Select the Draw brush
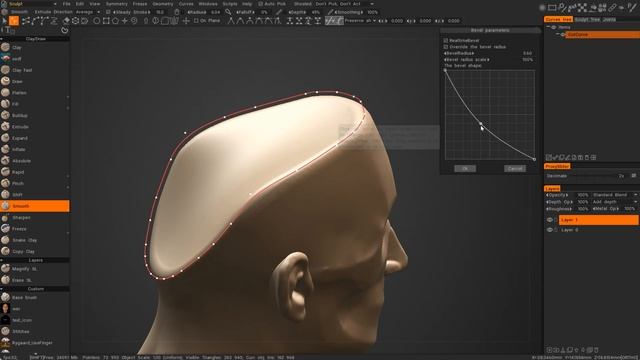This screenshot has width=640, height=360. [35, 81]
